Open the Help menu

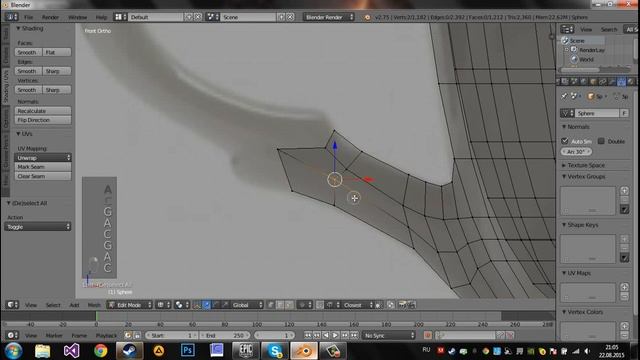coord(101,17)
